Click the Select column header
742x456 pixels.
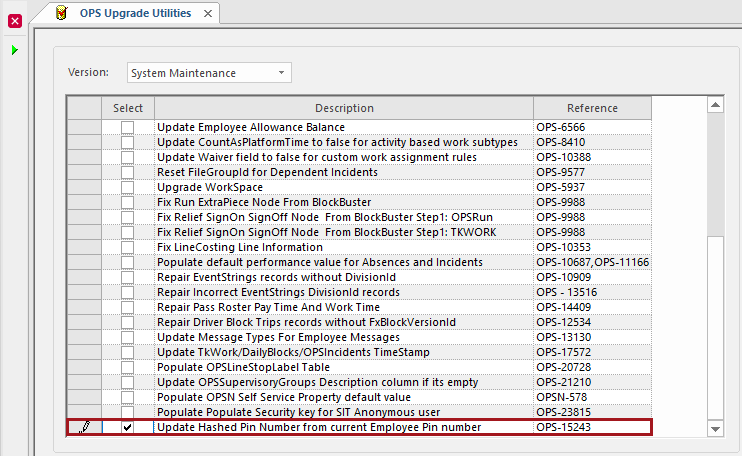128,108
